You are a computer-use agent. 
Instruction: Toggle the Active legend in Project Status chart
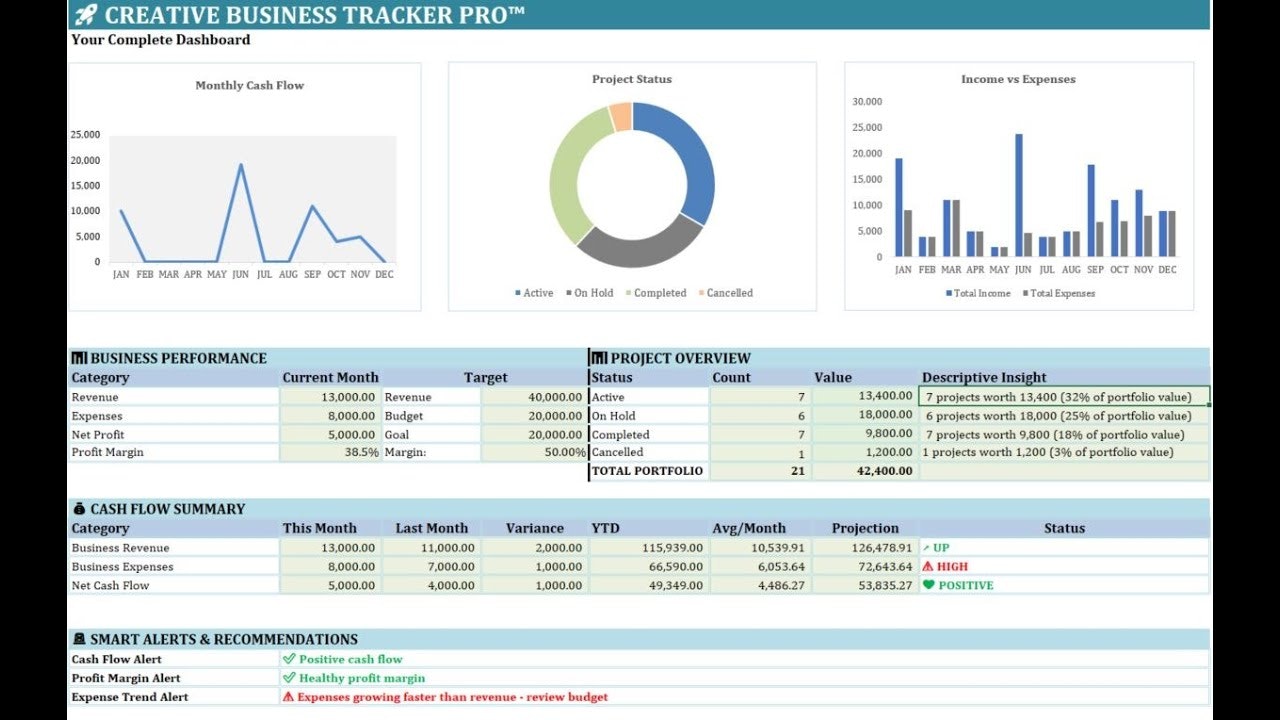tap(536, 292)
